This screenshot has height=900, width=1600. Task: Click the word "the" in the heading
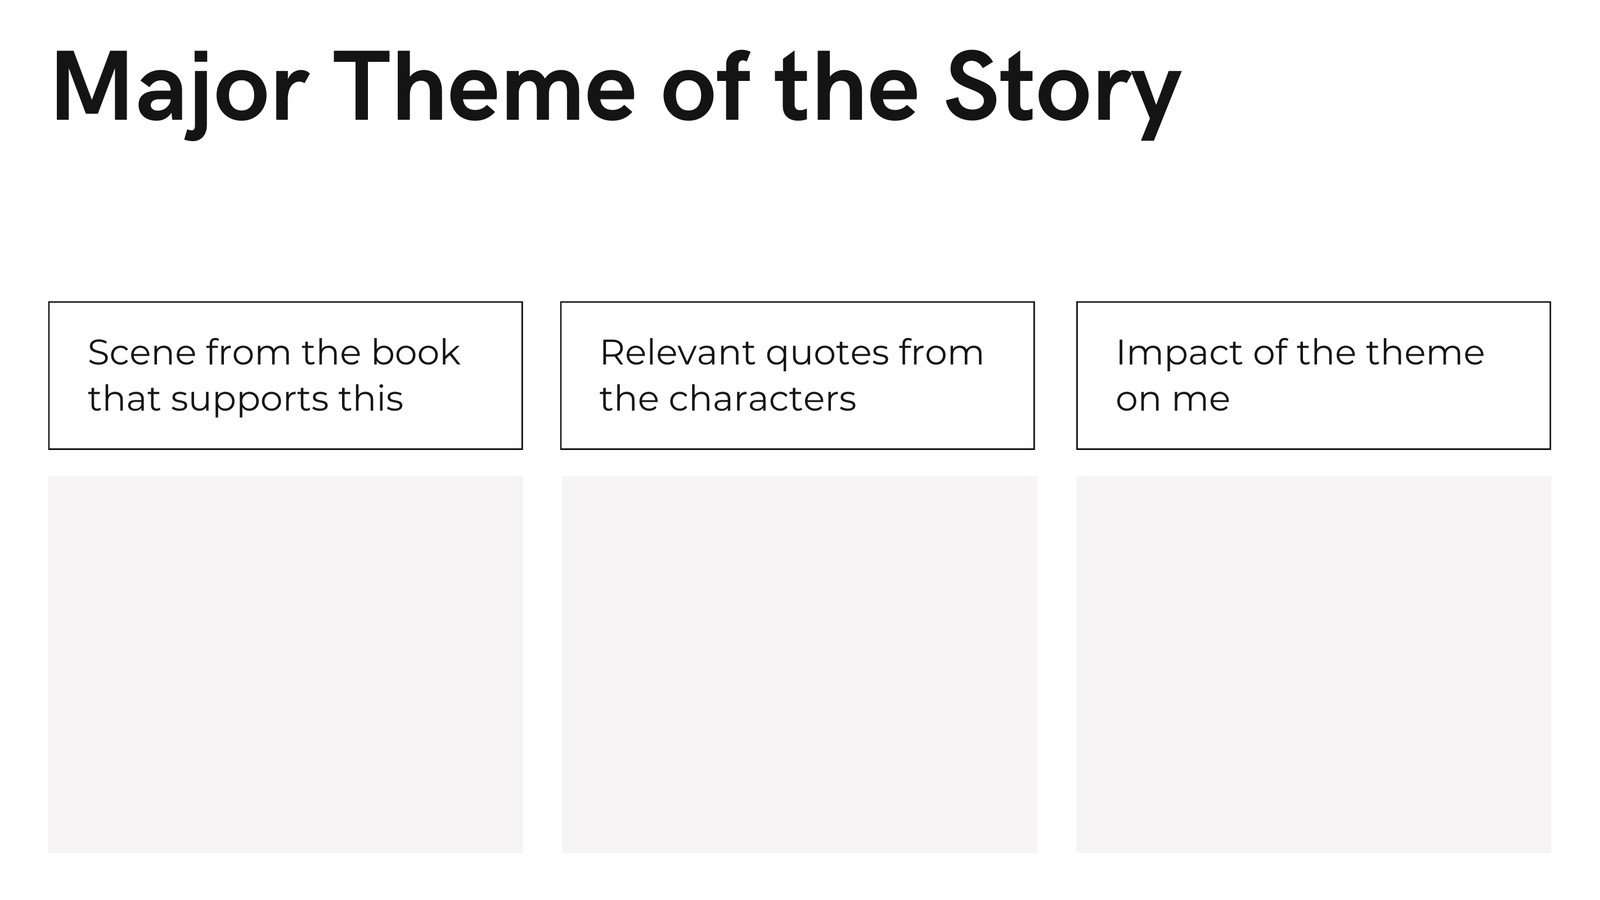tap(846, 88)
